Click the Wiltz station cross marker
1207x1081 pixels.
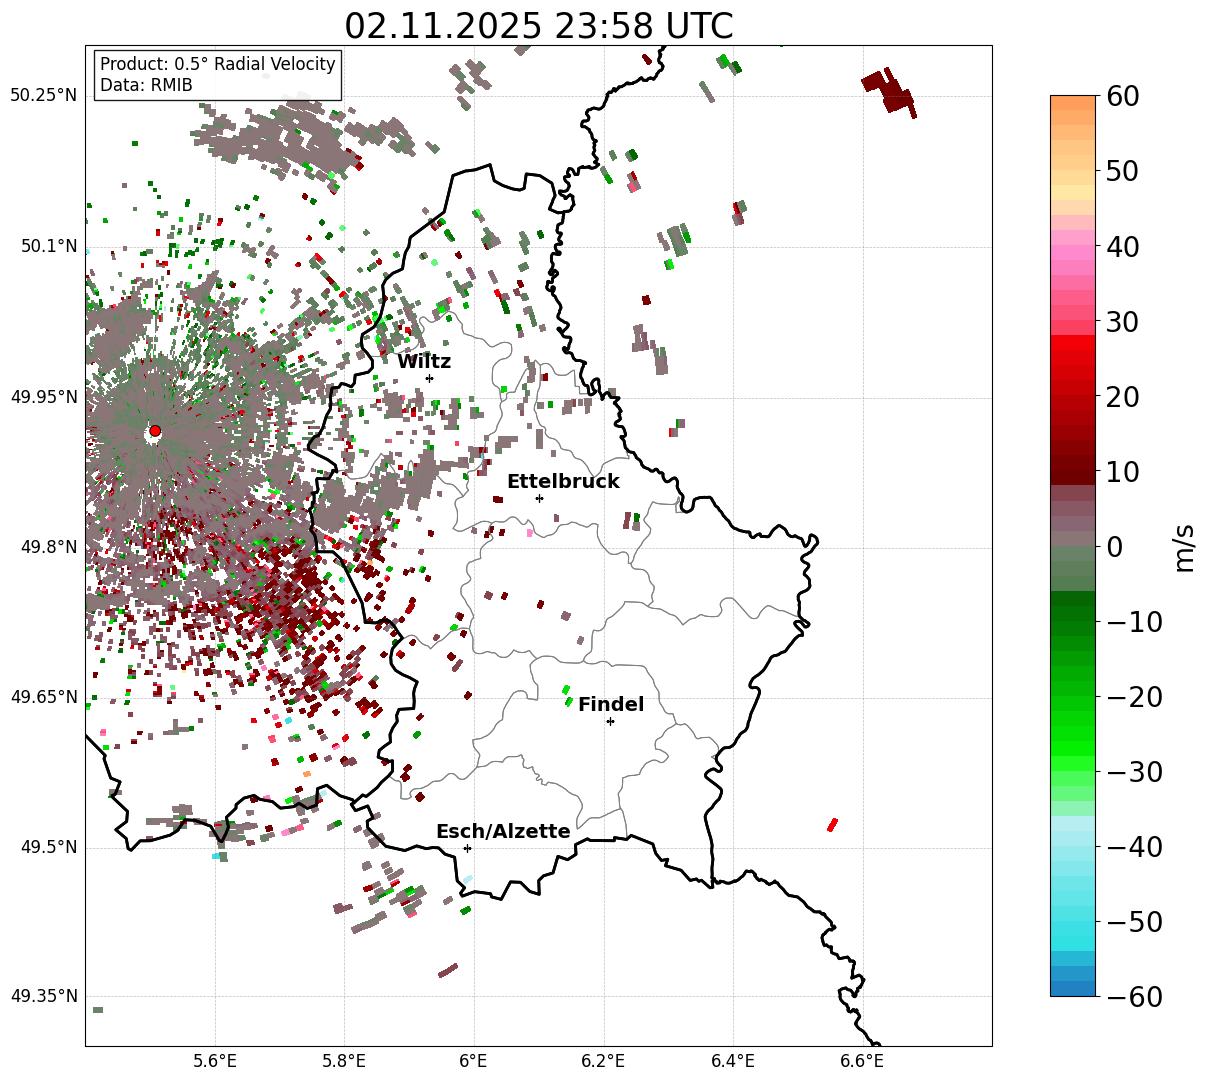coord(429,378)
